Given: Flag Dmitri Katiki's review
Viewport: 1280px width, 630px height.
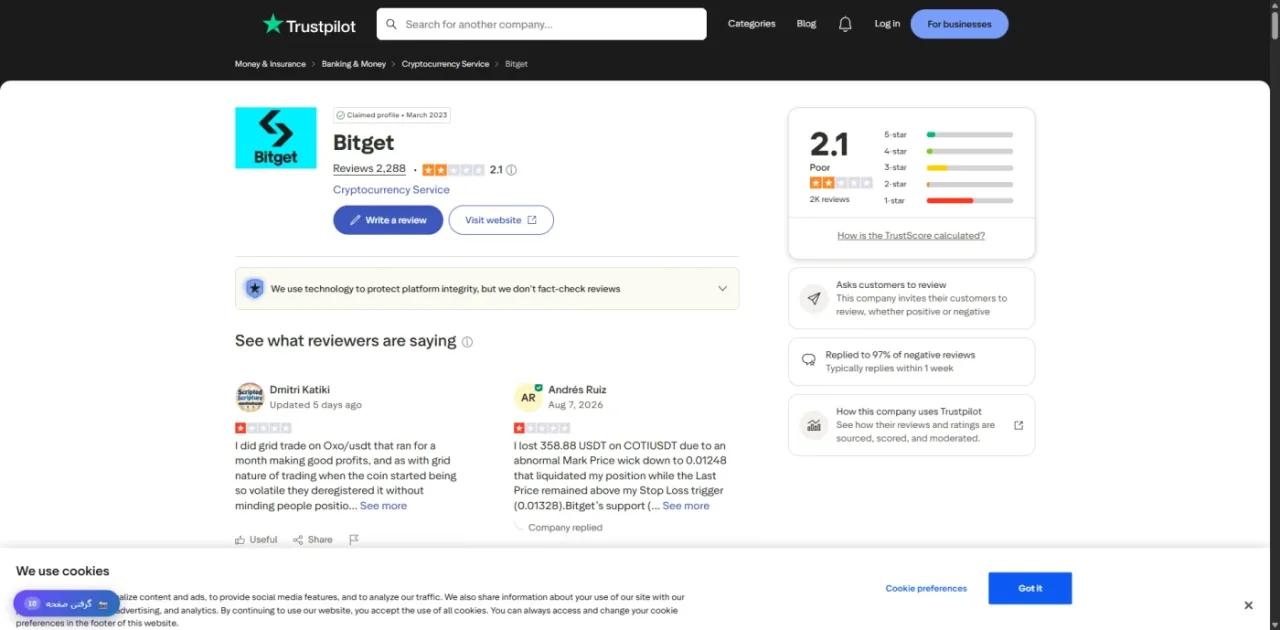Looking at the screenshot, I should tap(354, 540).
